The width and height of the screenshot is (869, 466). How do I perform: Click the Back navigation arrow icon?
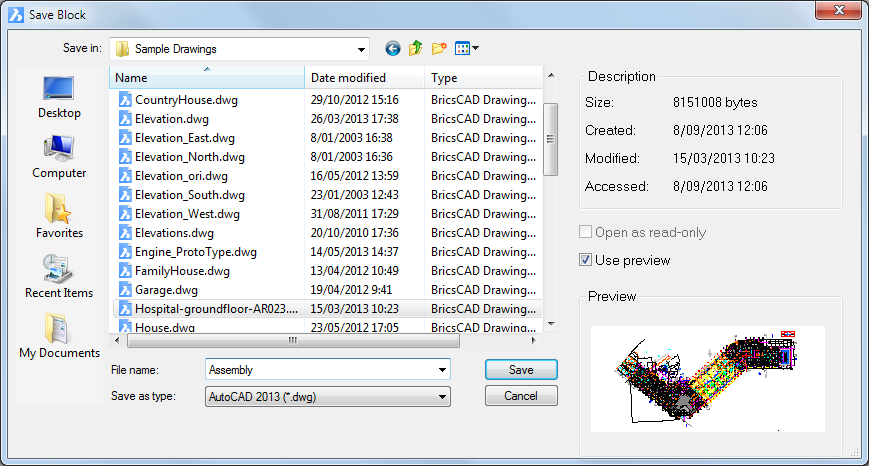pos(392,48)
